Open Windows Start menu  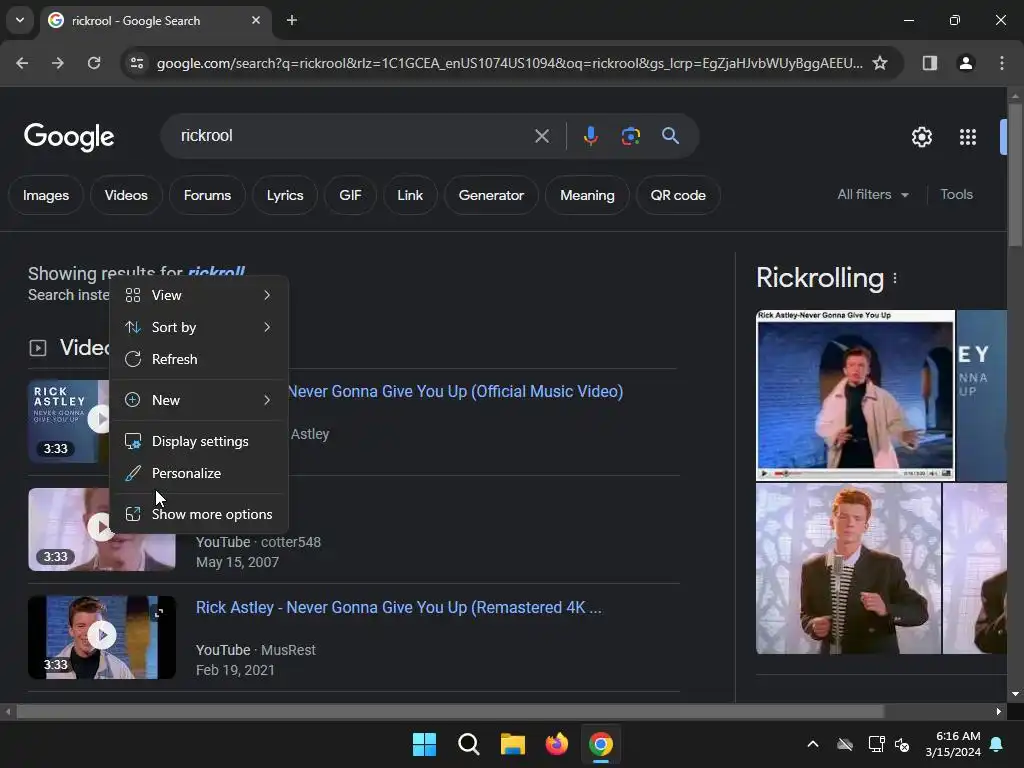tap(424, 744)
